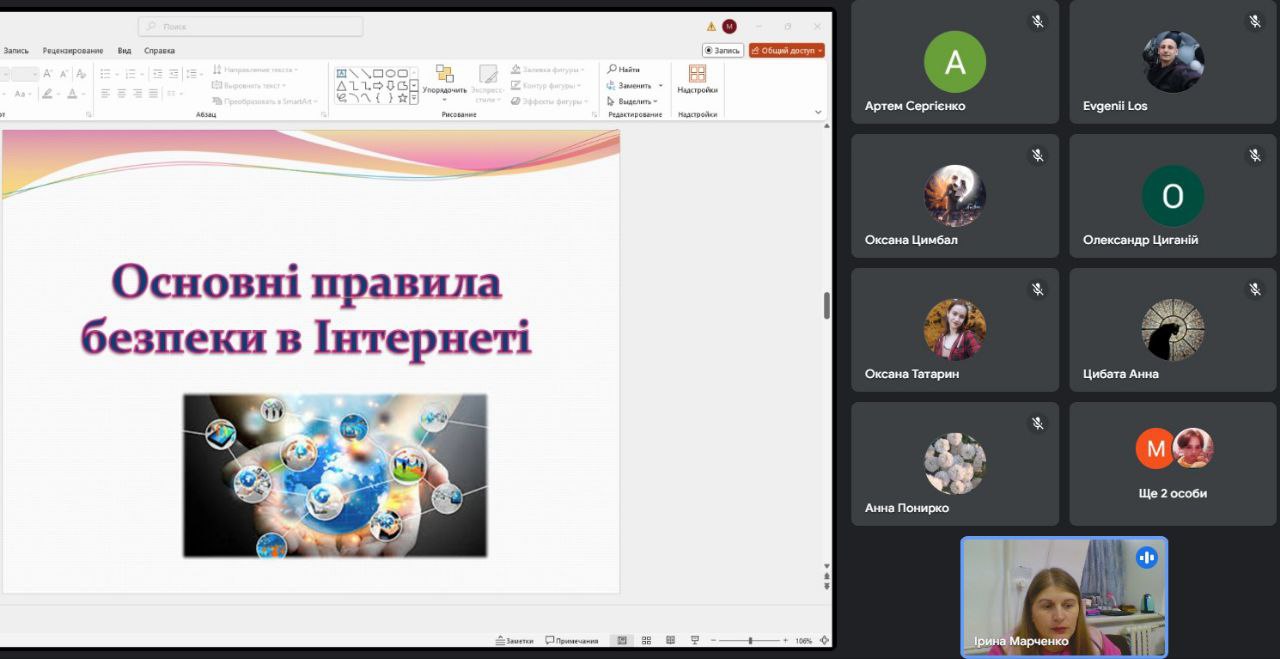Click muted mic icon on Анна Понирко tile

[x=1038, y=423]
